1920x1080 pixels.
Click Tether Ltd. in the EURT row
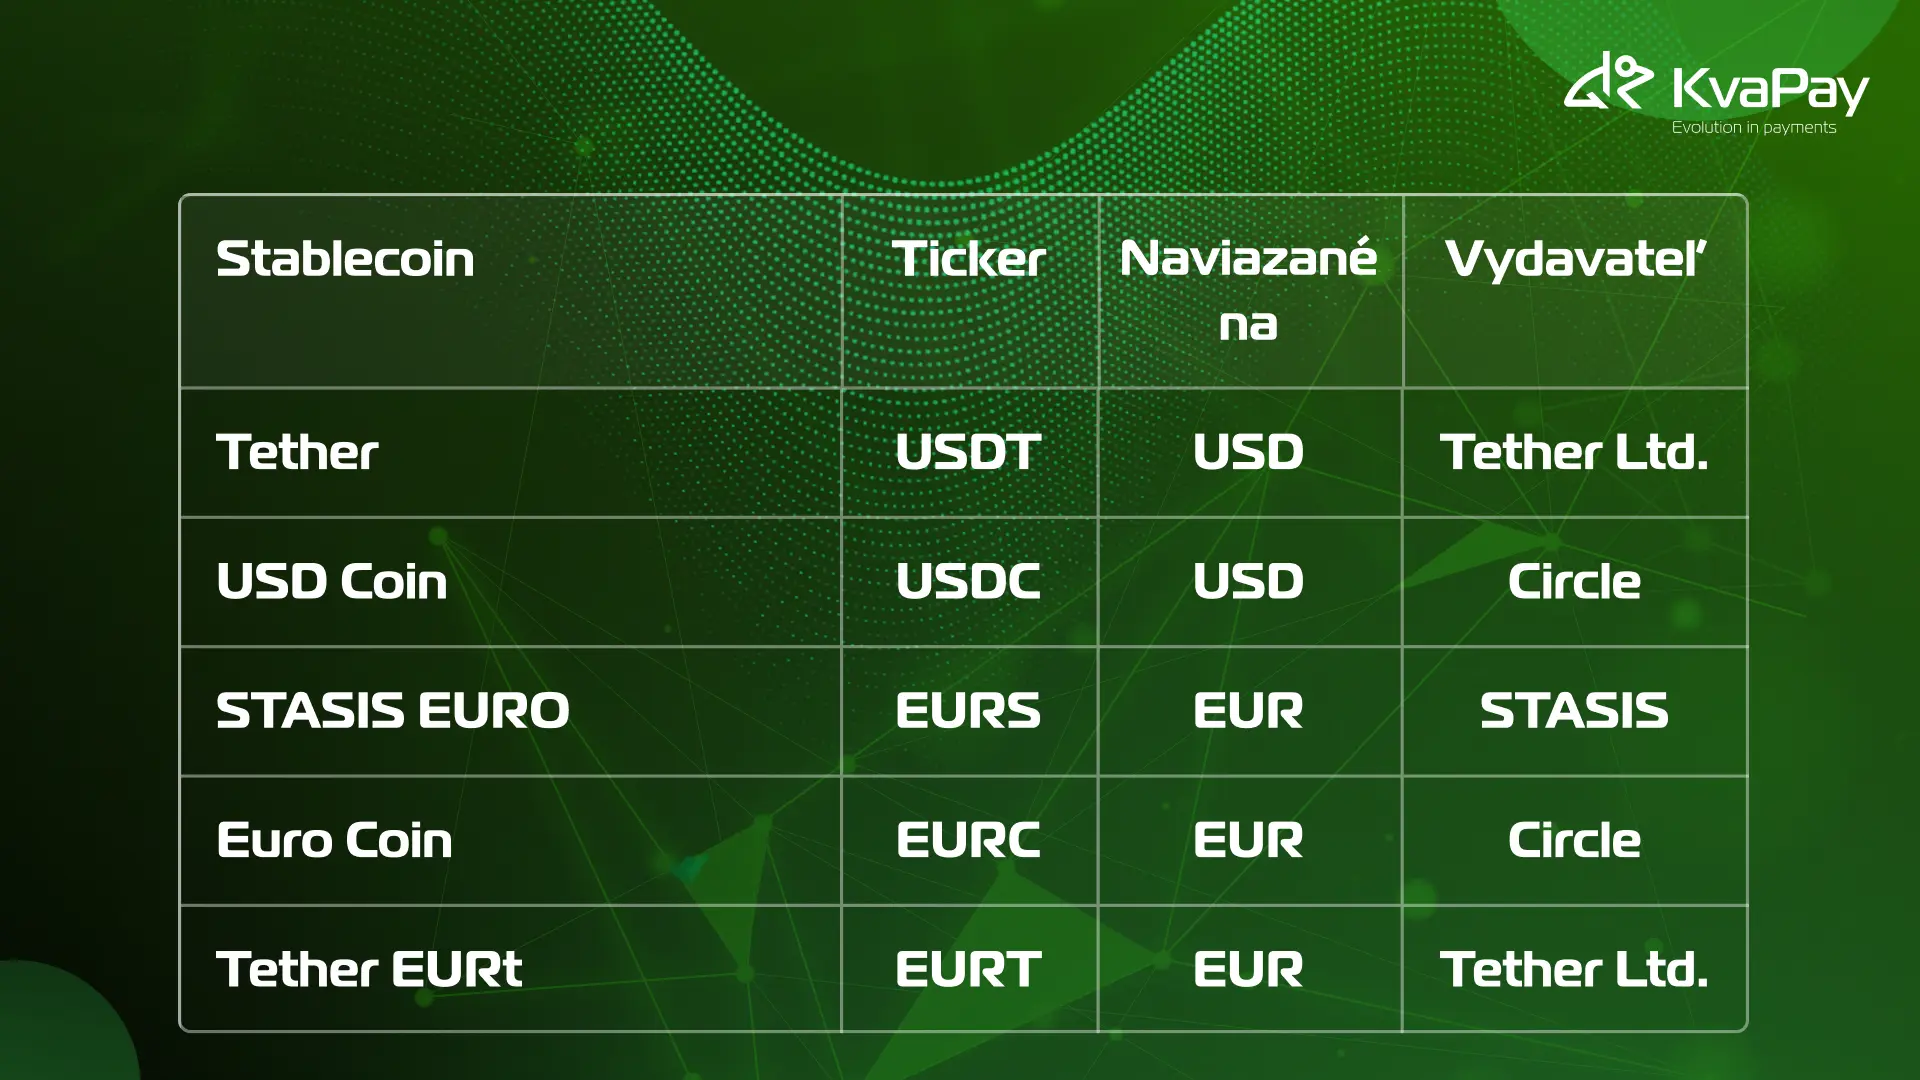[1574, 969]
